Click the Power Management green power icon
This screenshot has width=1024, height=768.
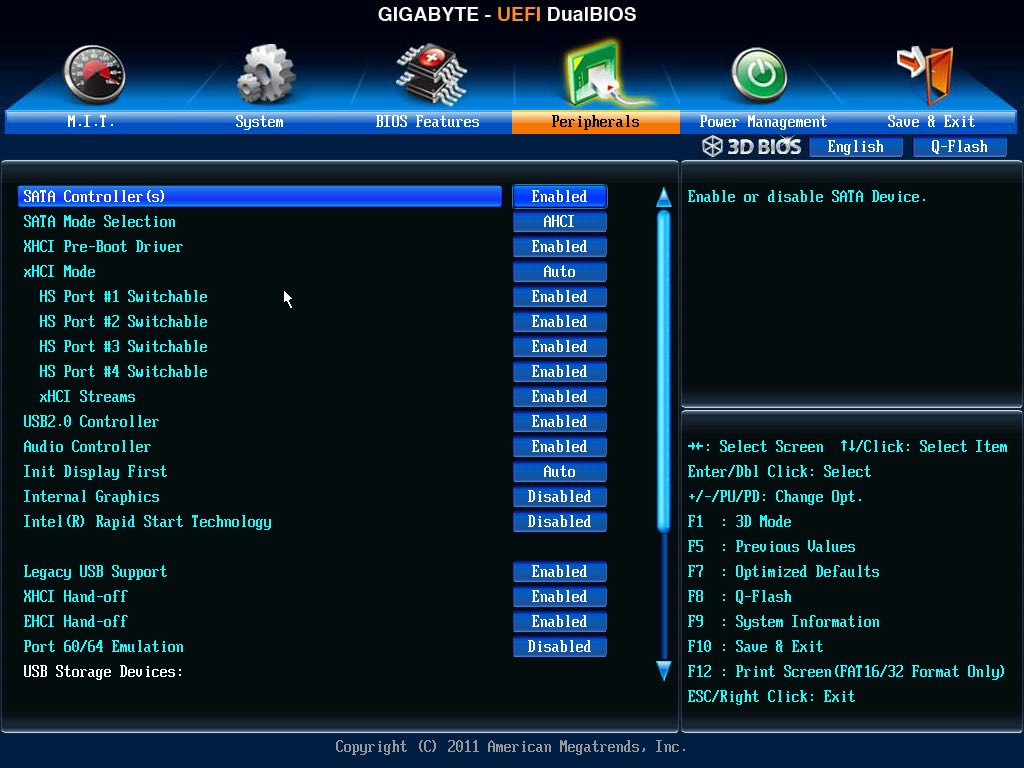[759, 75]
